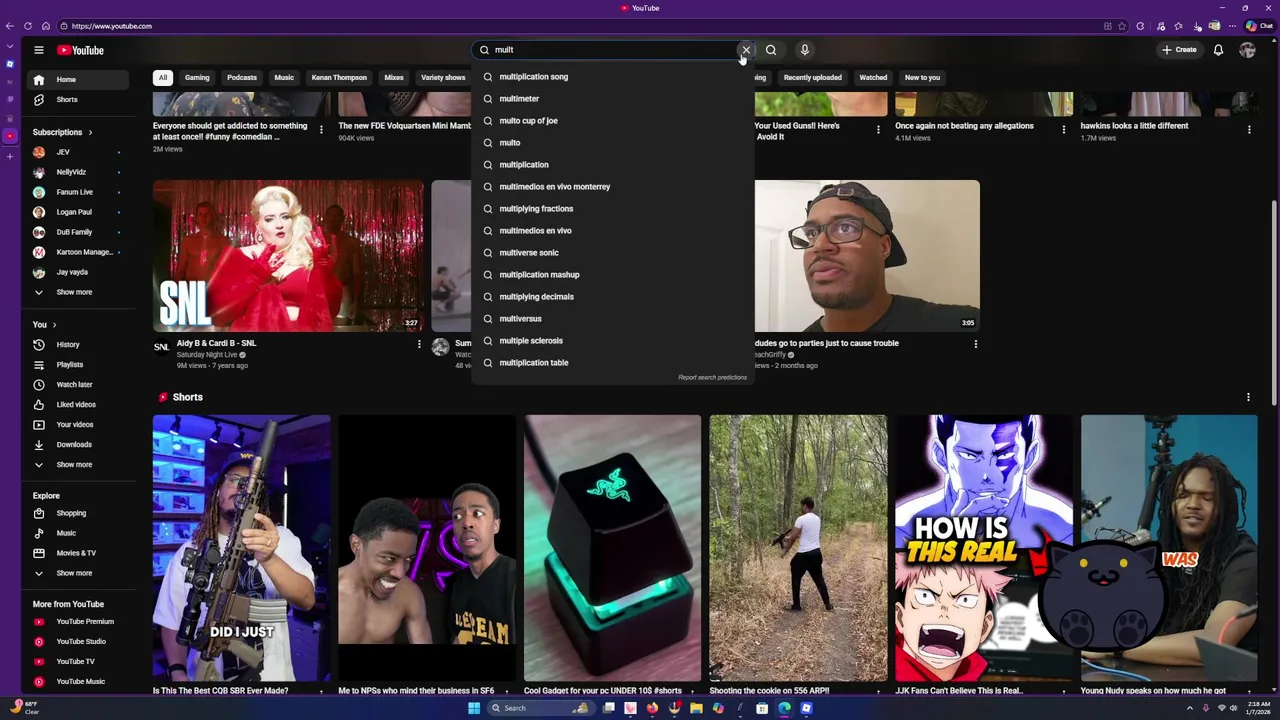Open the 'HOW IS THIS REAL' JJK short
1280x720 pixels.
tap(983, 548)
